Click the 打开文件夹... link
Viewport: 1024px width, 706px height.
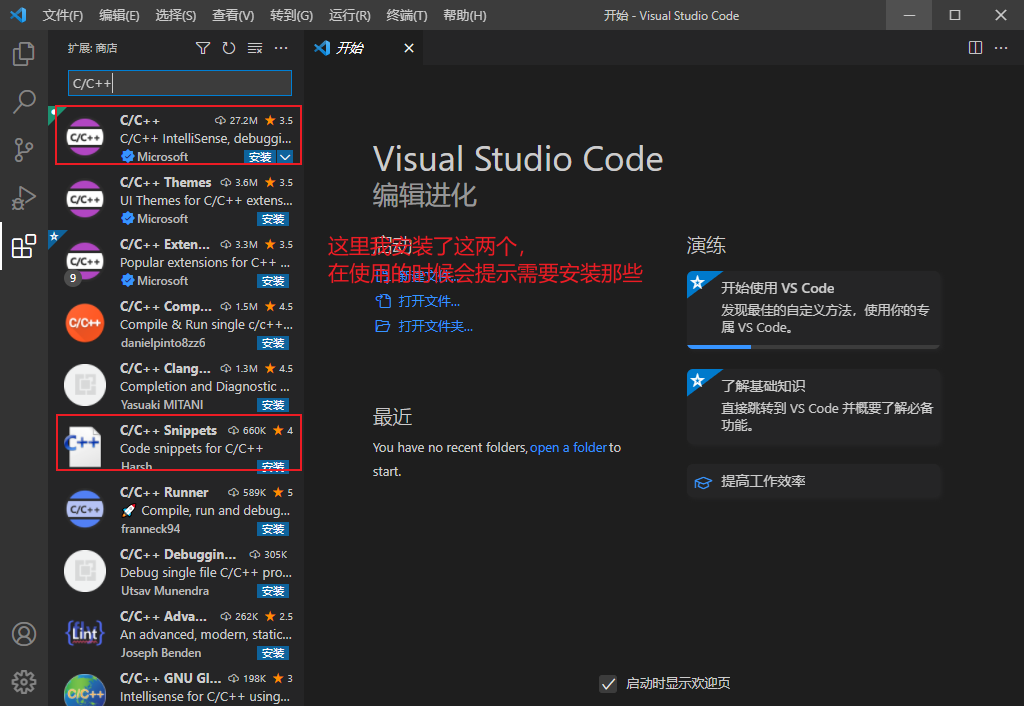click(x=436, y=326)
